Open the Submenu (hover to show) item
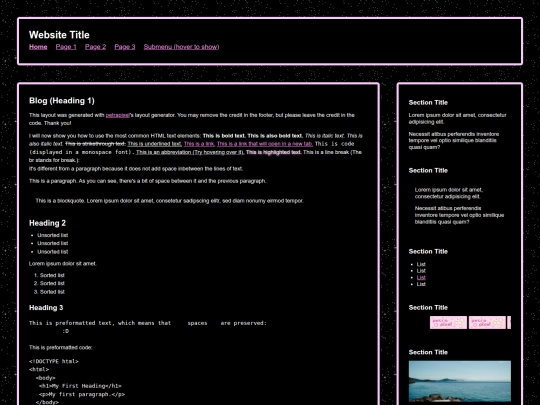Screen dimensions: 540x405 (181, 47)
